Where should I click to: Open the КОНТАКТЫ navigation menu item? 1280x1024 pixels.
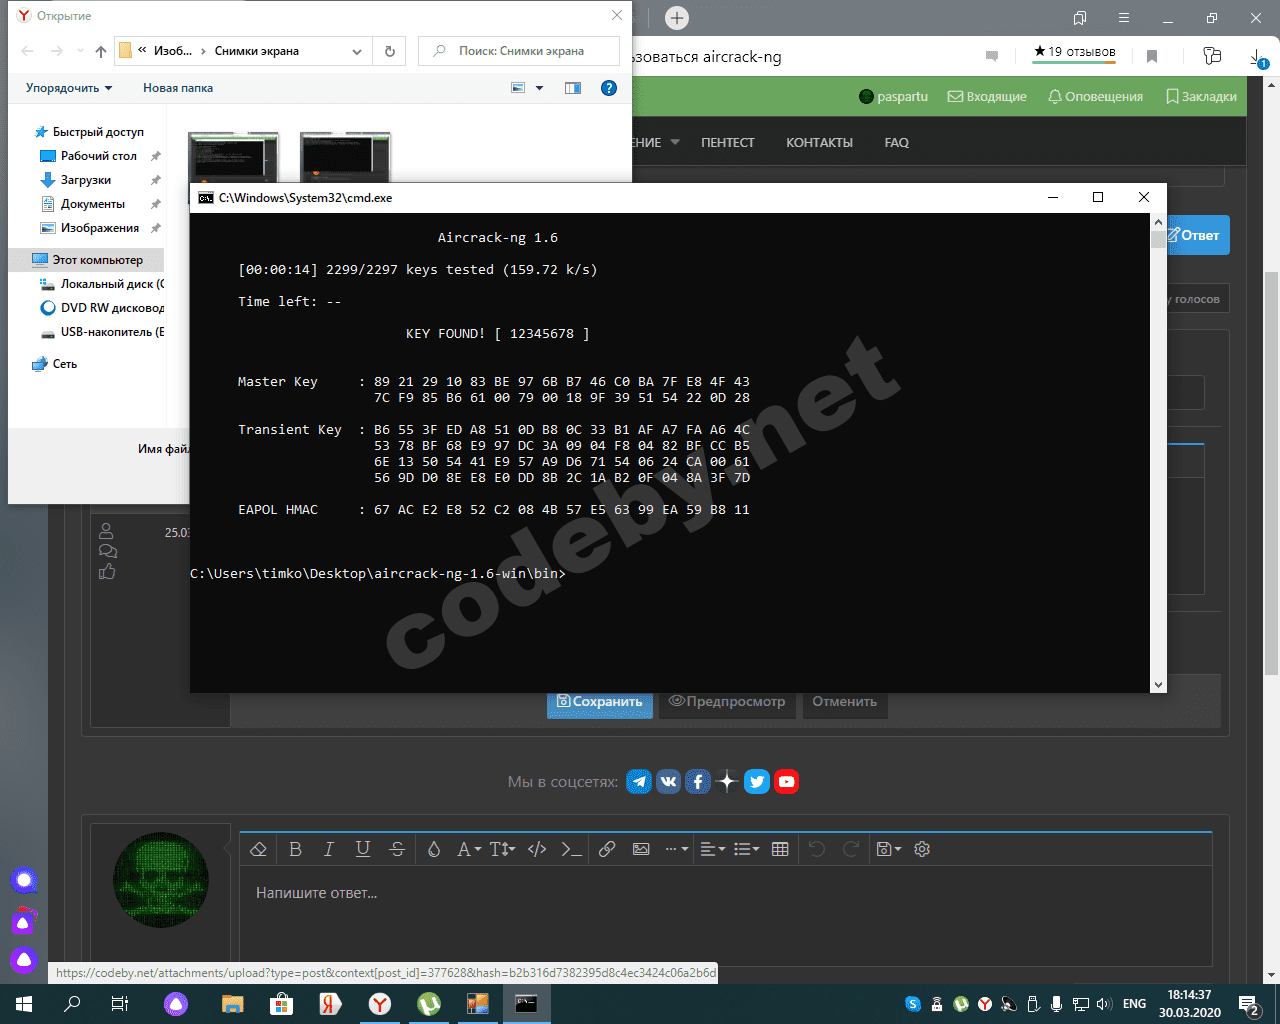tap(819, 143)
